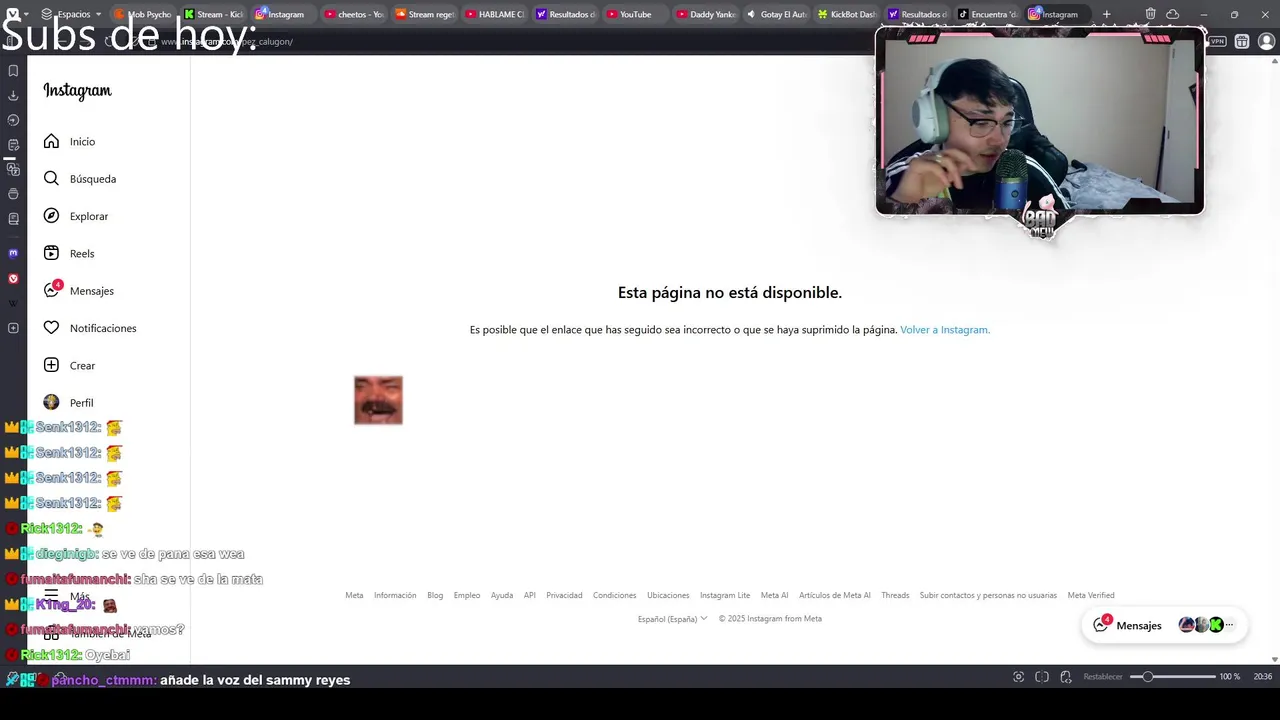Screen dimensions: 1280x720
Task: Add a new web panel
Action: (x=13, y=328)
